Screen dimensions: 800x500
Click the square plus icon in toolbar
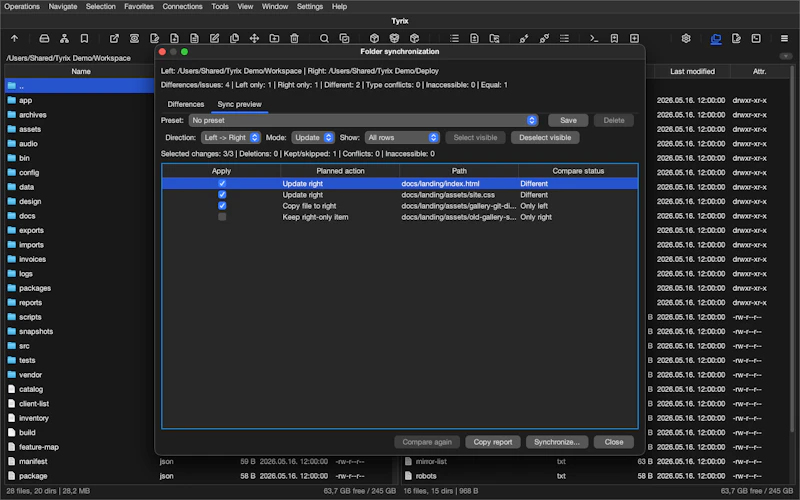634,38
